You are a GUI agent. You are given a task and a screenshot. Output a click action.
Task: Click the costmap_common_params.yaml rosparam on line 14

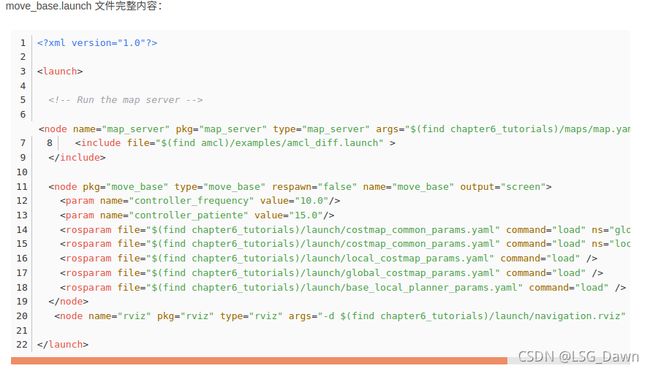(x=345, y=230)
